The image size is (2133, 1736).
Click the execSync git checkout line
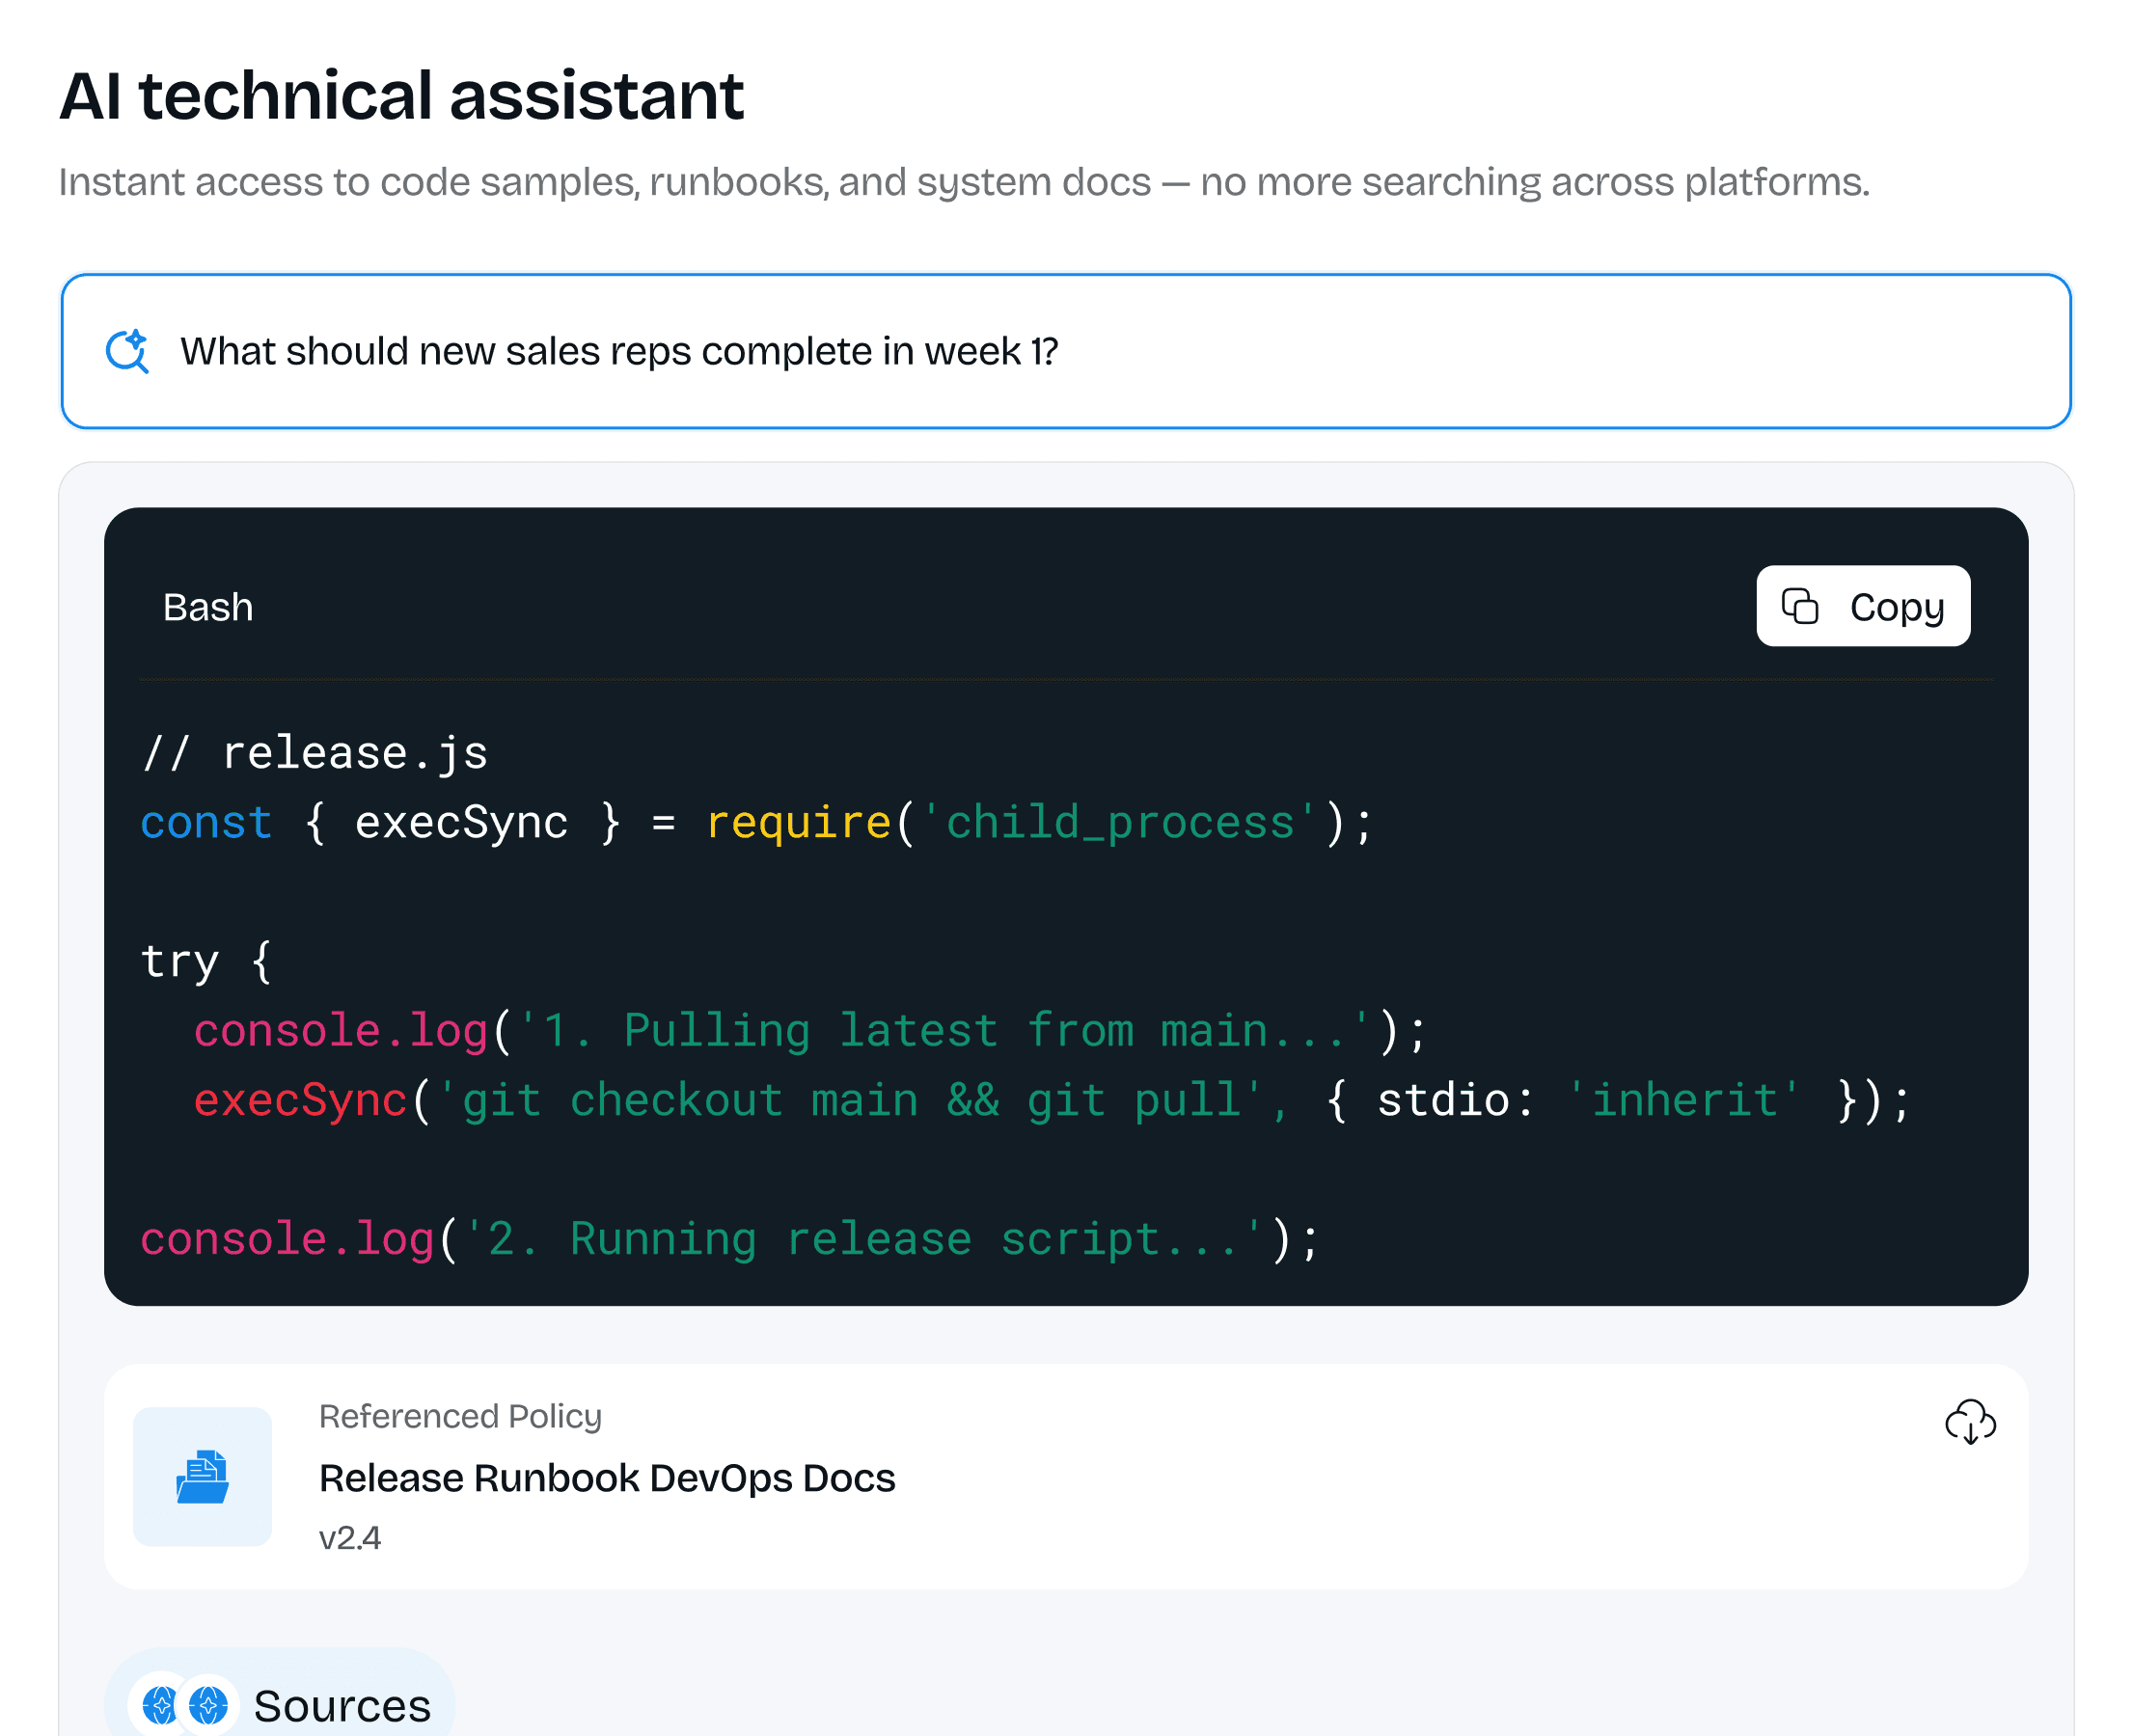pyautogui.click(x=1051, y=1100)
